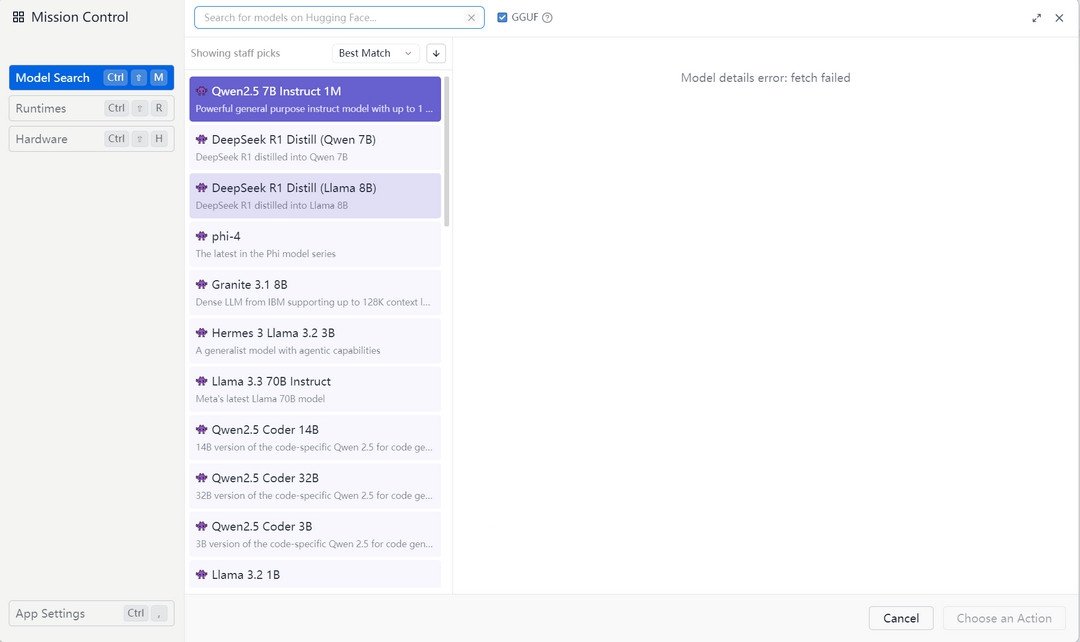Click '14B version of the code-specific' description

tap(314, 447)
